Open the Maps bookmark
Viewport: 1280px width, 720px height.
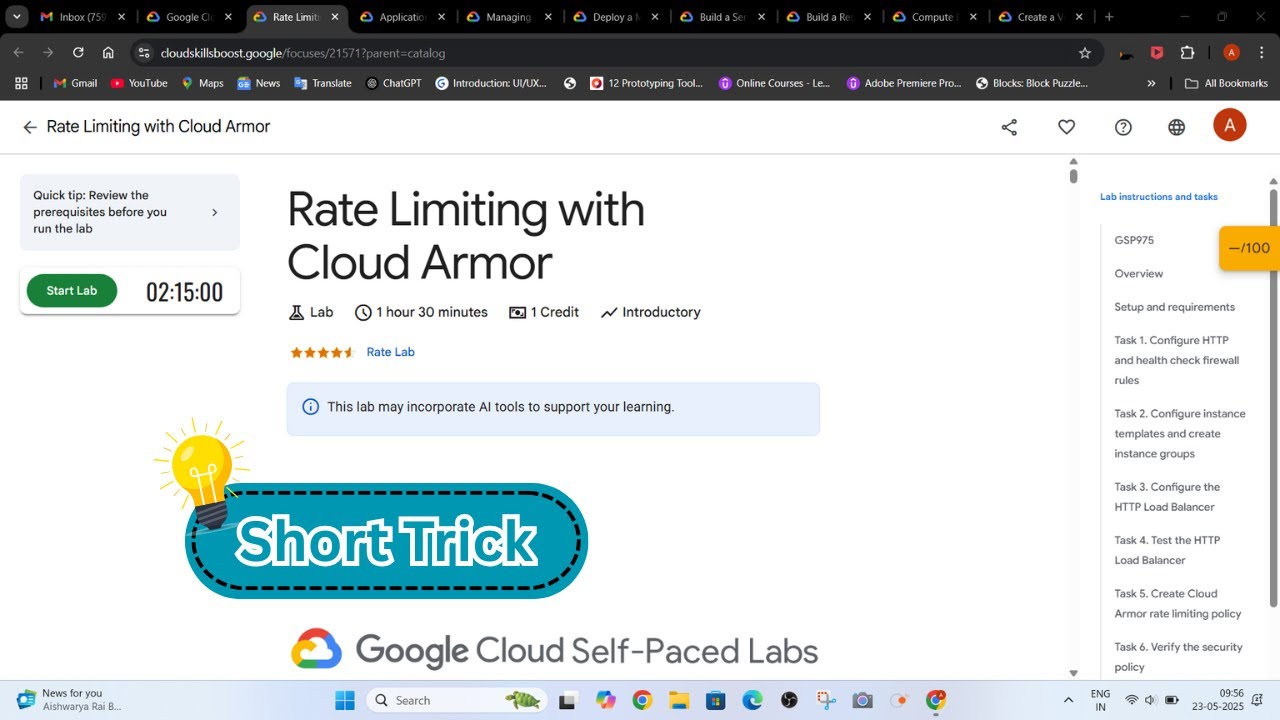tap(202, 83)
